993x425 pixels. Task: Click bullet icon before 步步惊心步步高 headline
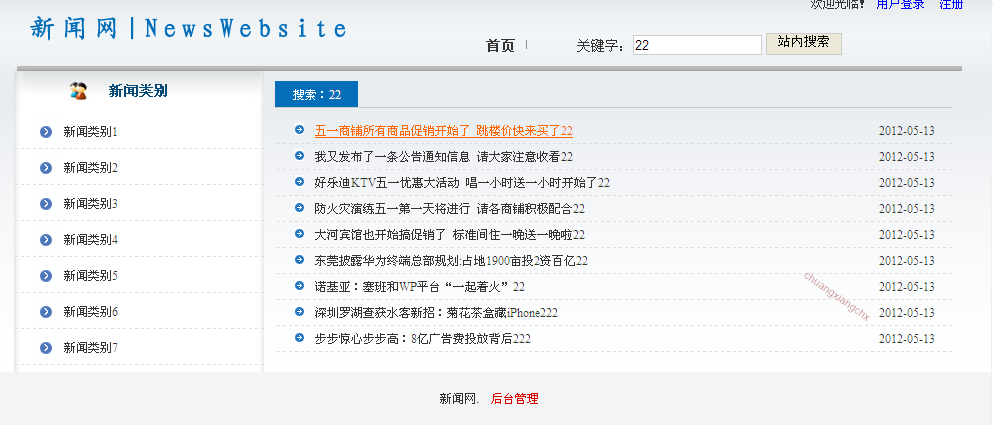tap(300, 338)
